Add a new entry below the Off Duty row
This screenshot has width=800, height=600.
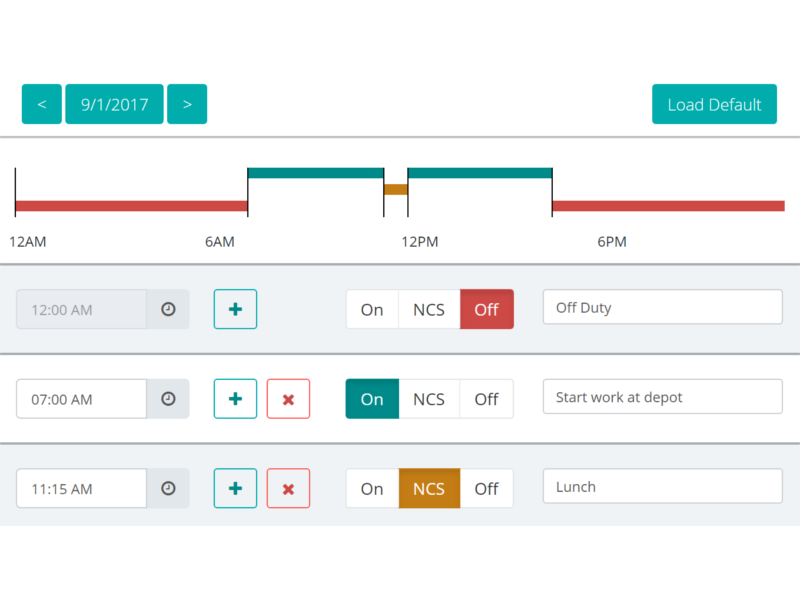(x=235, y=309)
